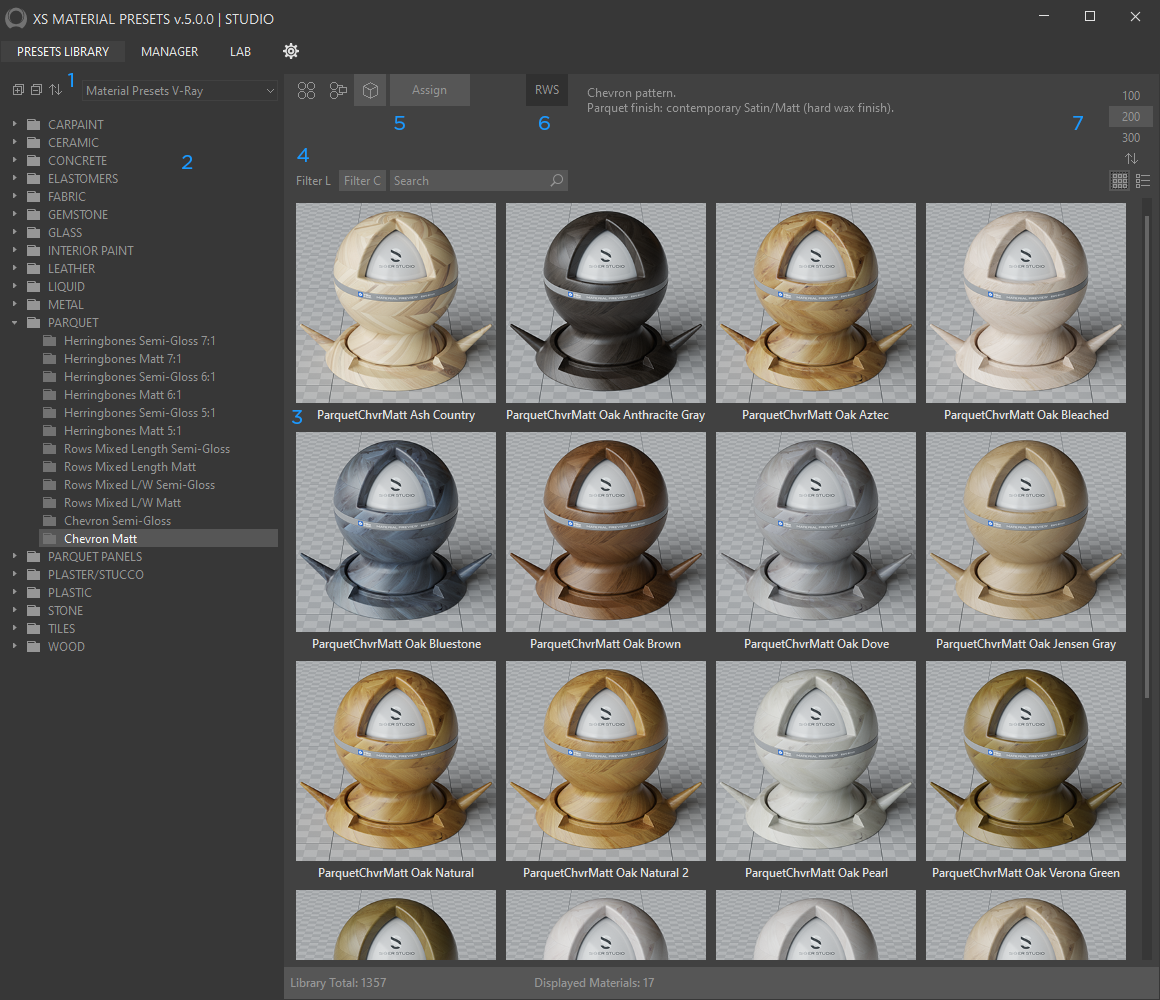Set thumbnail size to 300
The image size is (1160, 1000).
[1130, 138]
